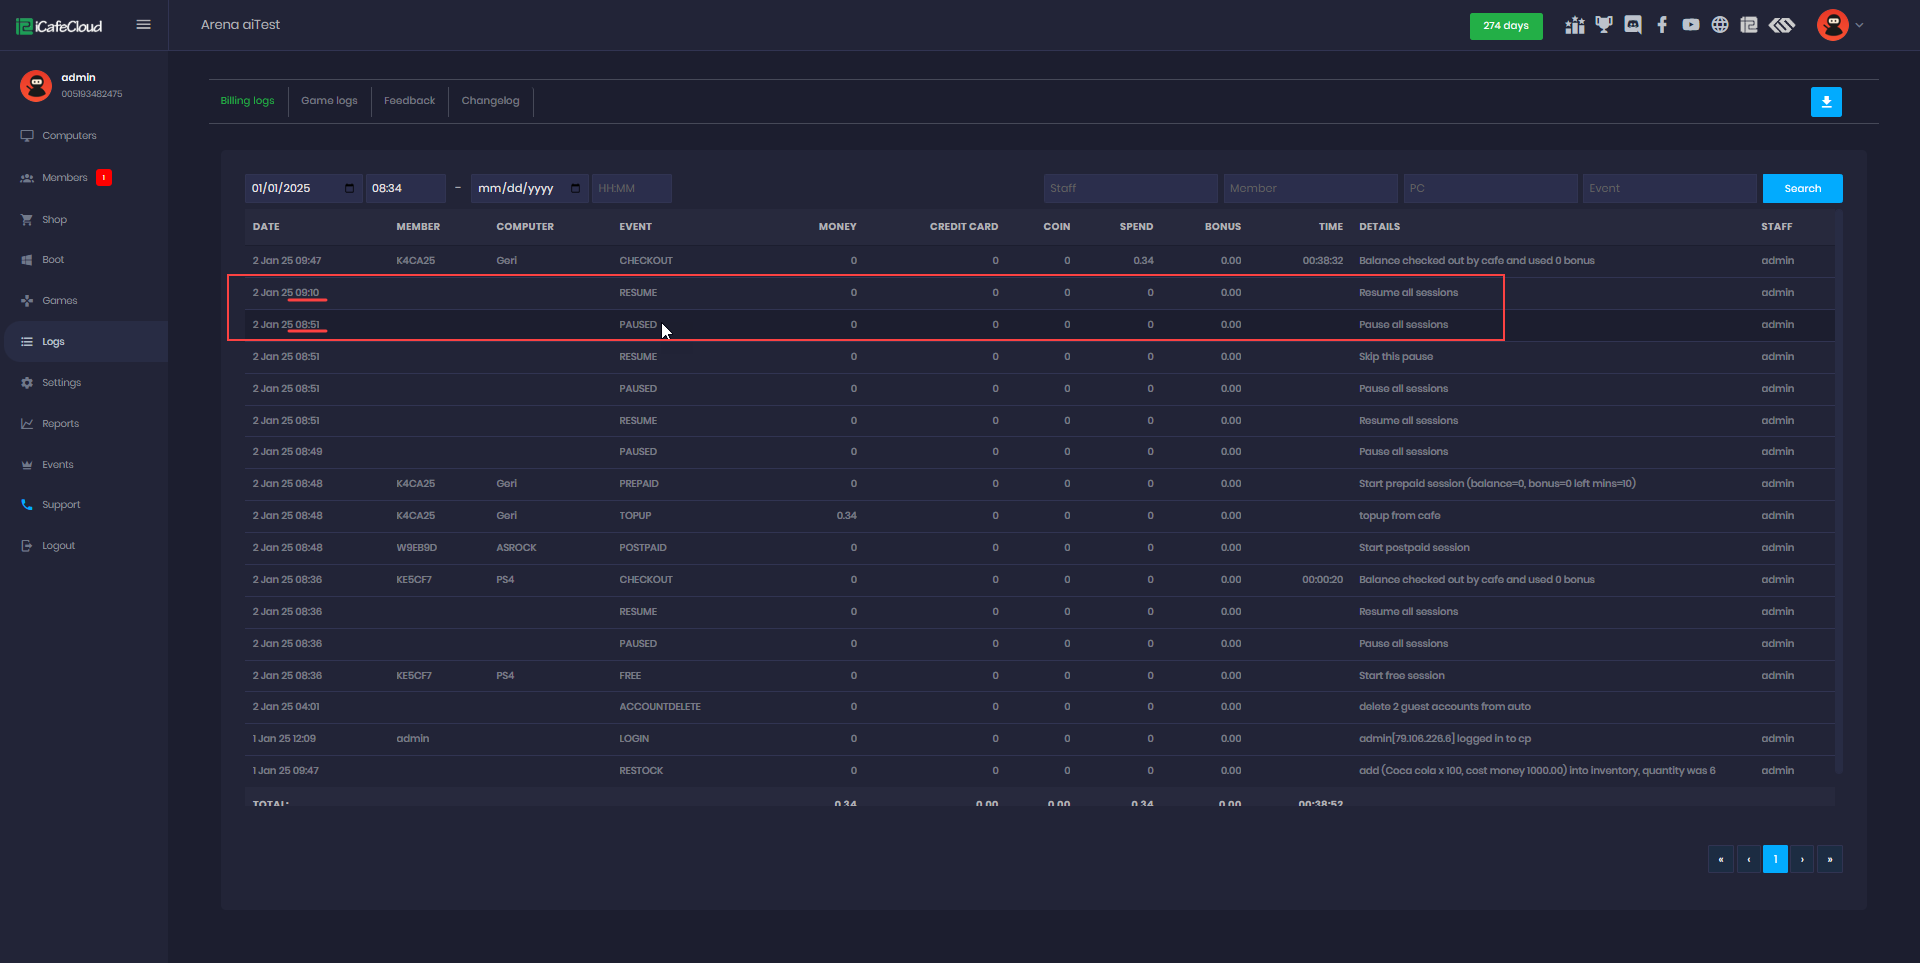This screenshot has height=963, width=1920.
Task: Click the 274 days license button
Action: click(x=1505, y=26)
